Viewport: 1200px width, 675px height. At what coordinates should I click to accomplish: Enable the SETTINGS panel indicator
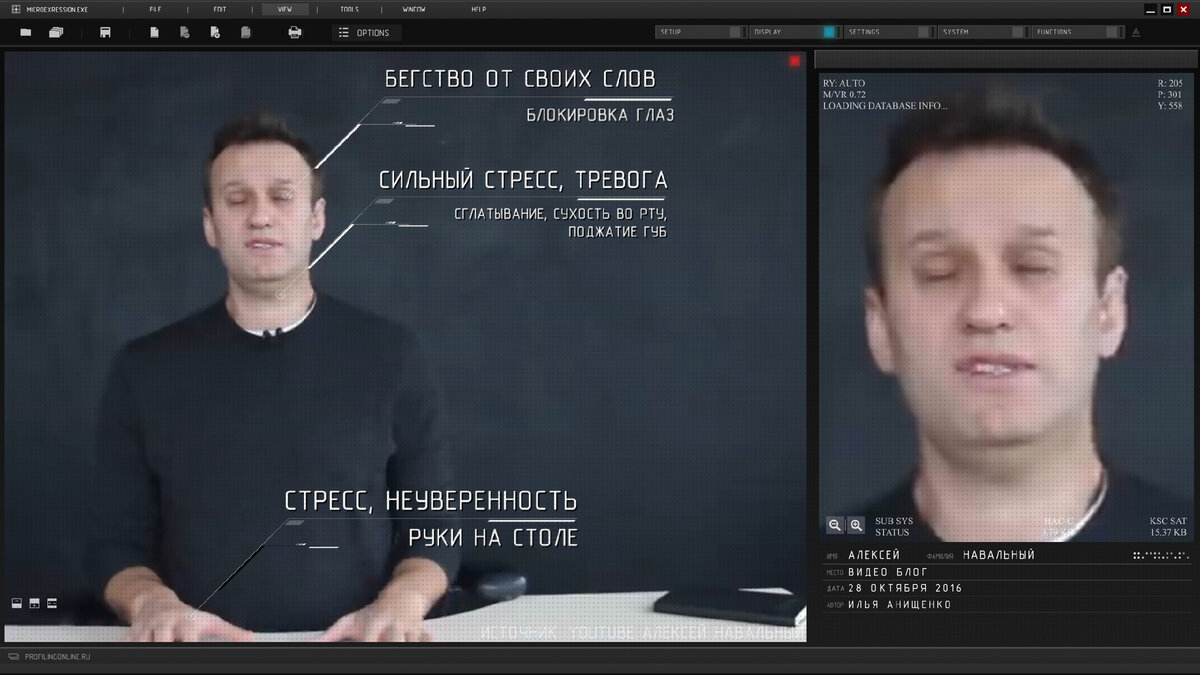click(x=923, y=31)
